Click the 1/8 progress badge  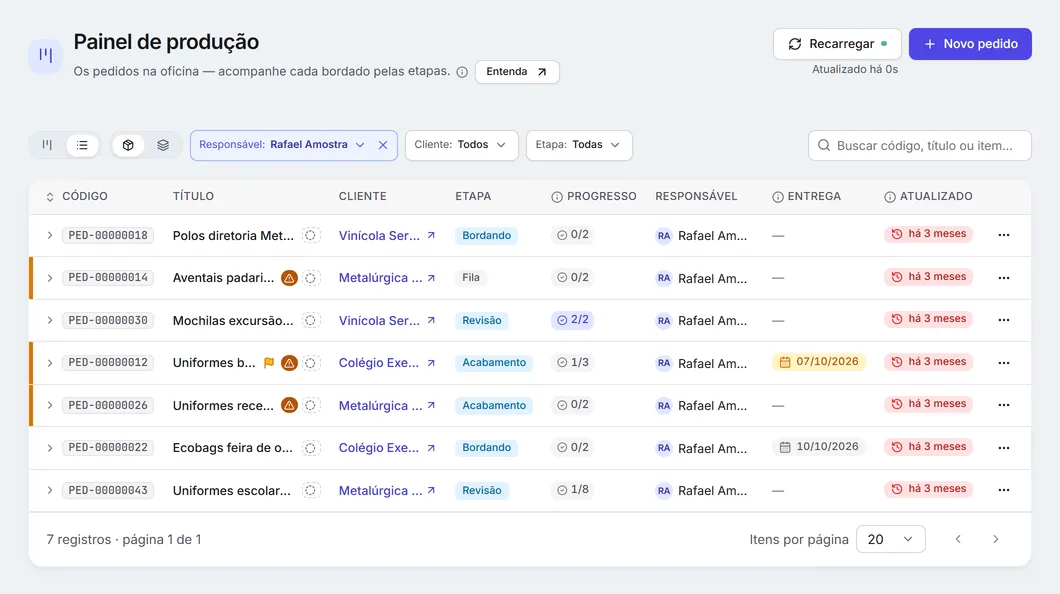573,489
